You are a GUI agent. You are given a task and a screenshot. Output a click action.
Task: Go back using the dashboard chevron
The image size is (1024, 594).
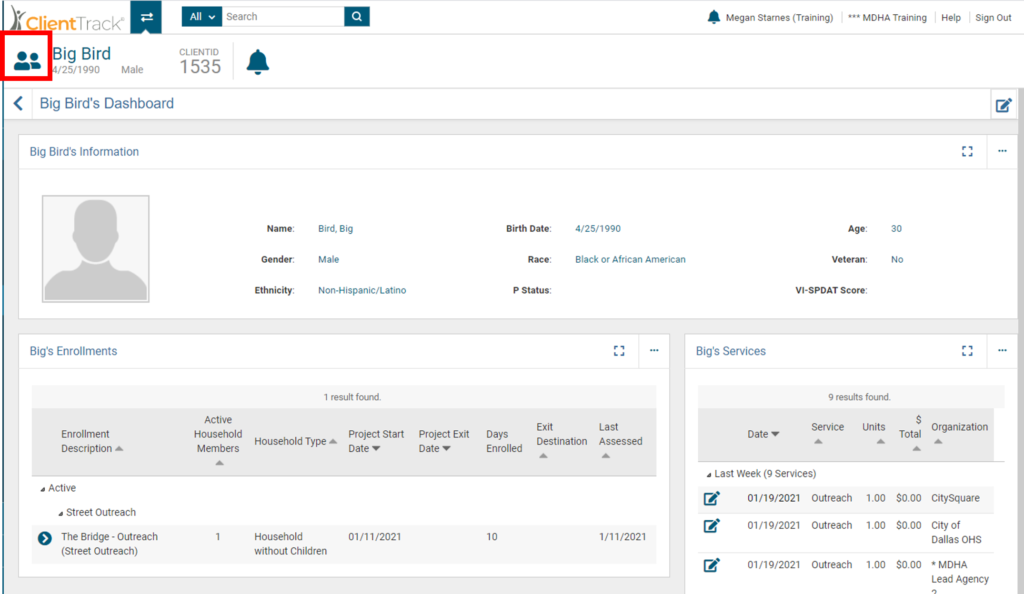click(x=18, y=103)
